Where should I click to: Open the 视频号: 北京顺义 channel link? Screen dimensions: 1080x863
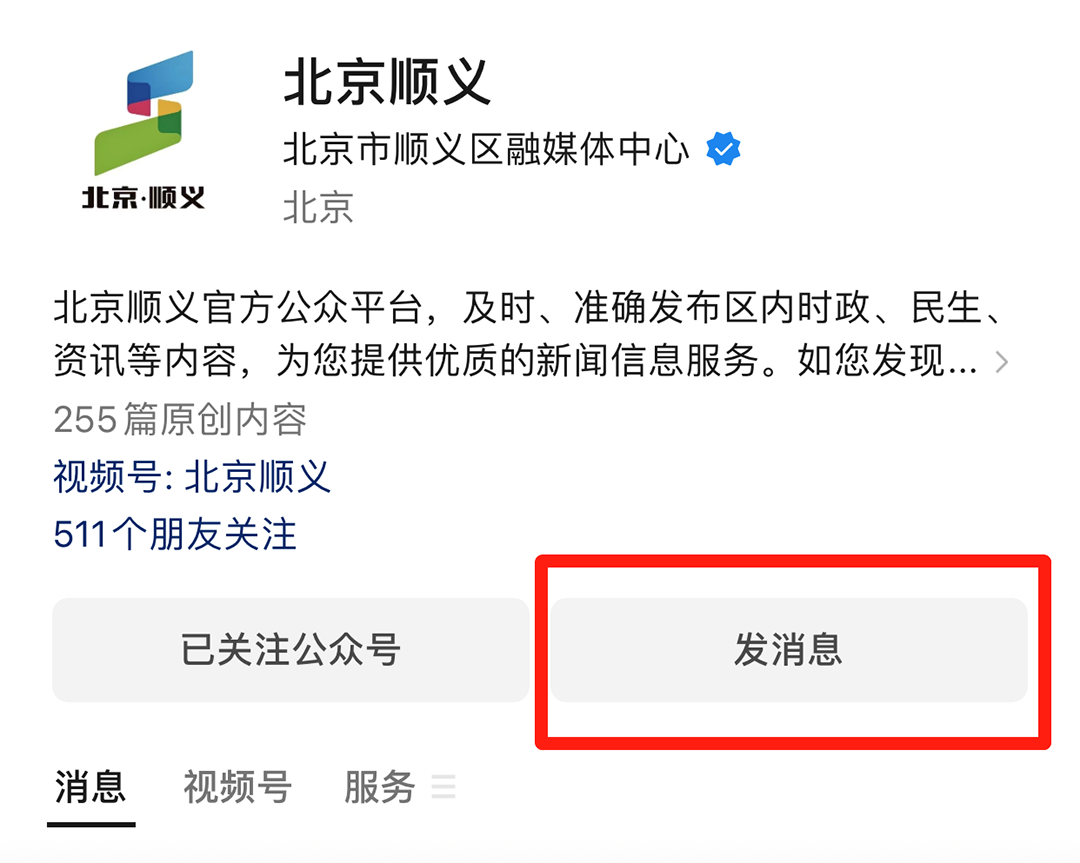click(192, 476)
